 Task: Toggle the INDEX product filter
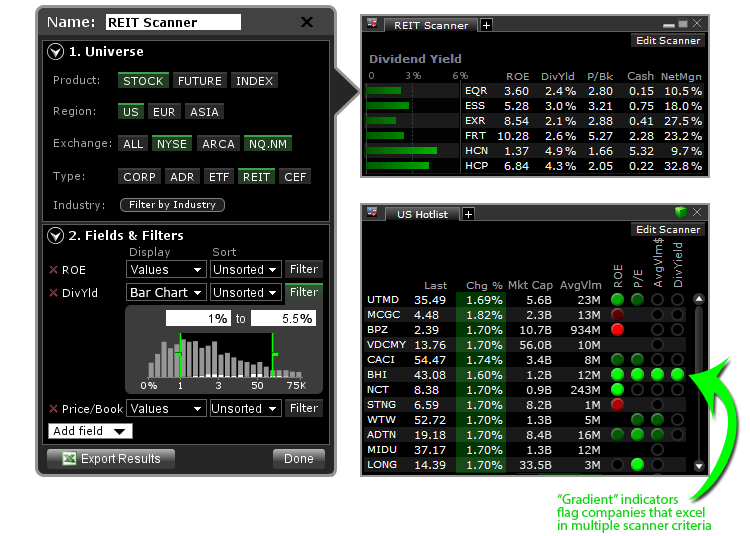[254, 81]
